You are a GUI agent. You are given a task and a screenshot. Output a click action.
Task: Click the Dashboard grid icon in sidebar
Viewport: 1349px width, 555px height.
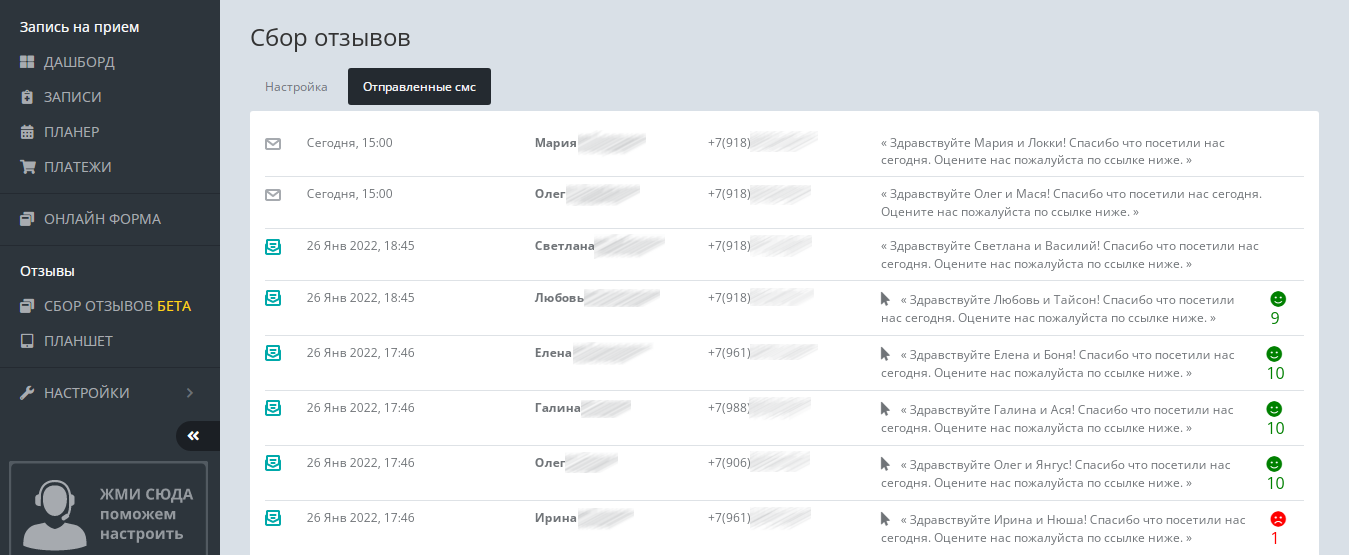coord(27,62)
